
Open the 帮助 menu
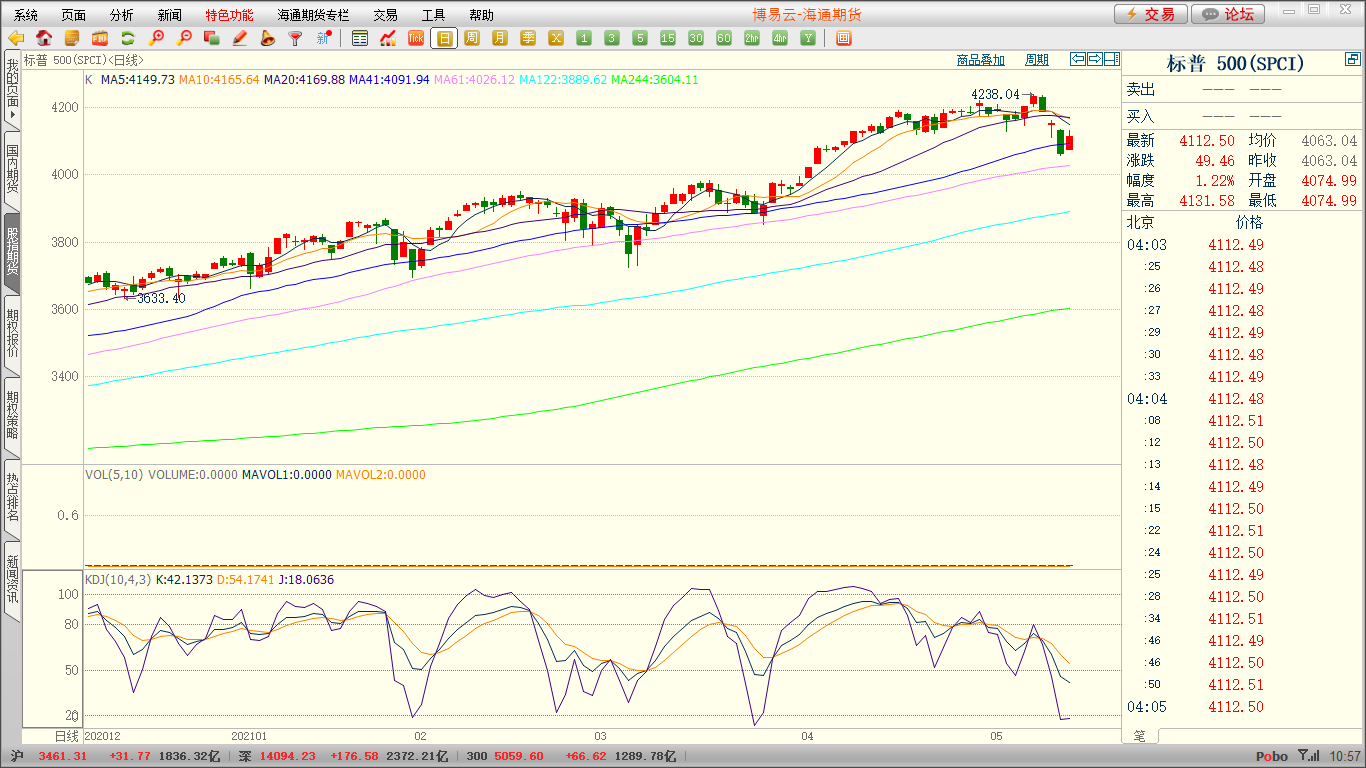click(481, 15)
